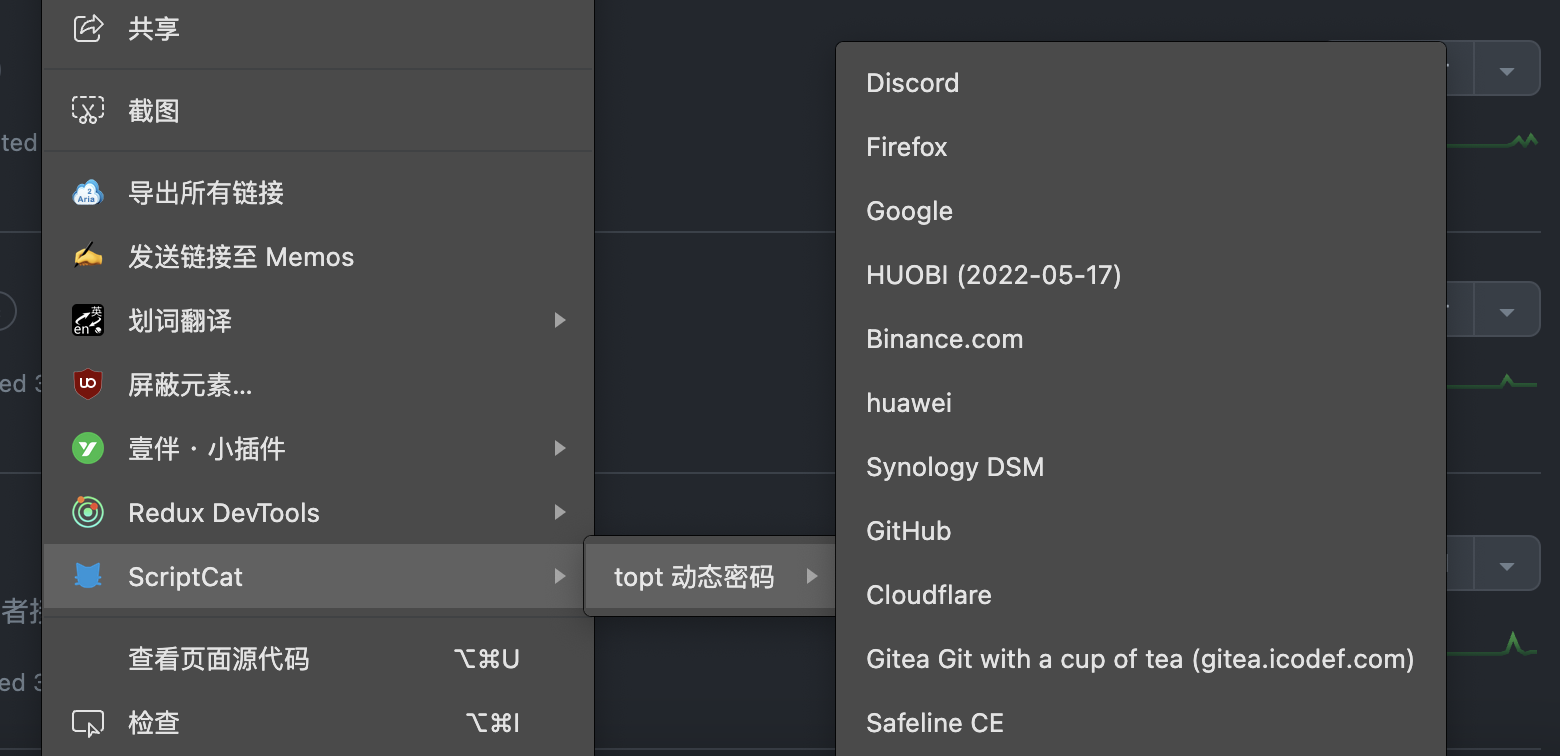Expand the Redux DevTools submenu arrow
Viewport: 1560px width, 756px height.
(x=560, y=513)
